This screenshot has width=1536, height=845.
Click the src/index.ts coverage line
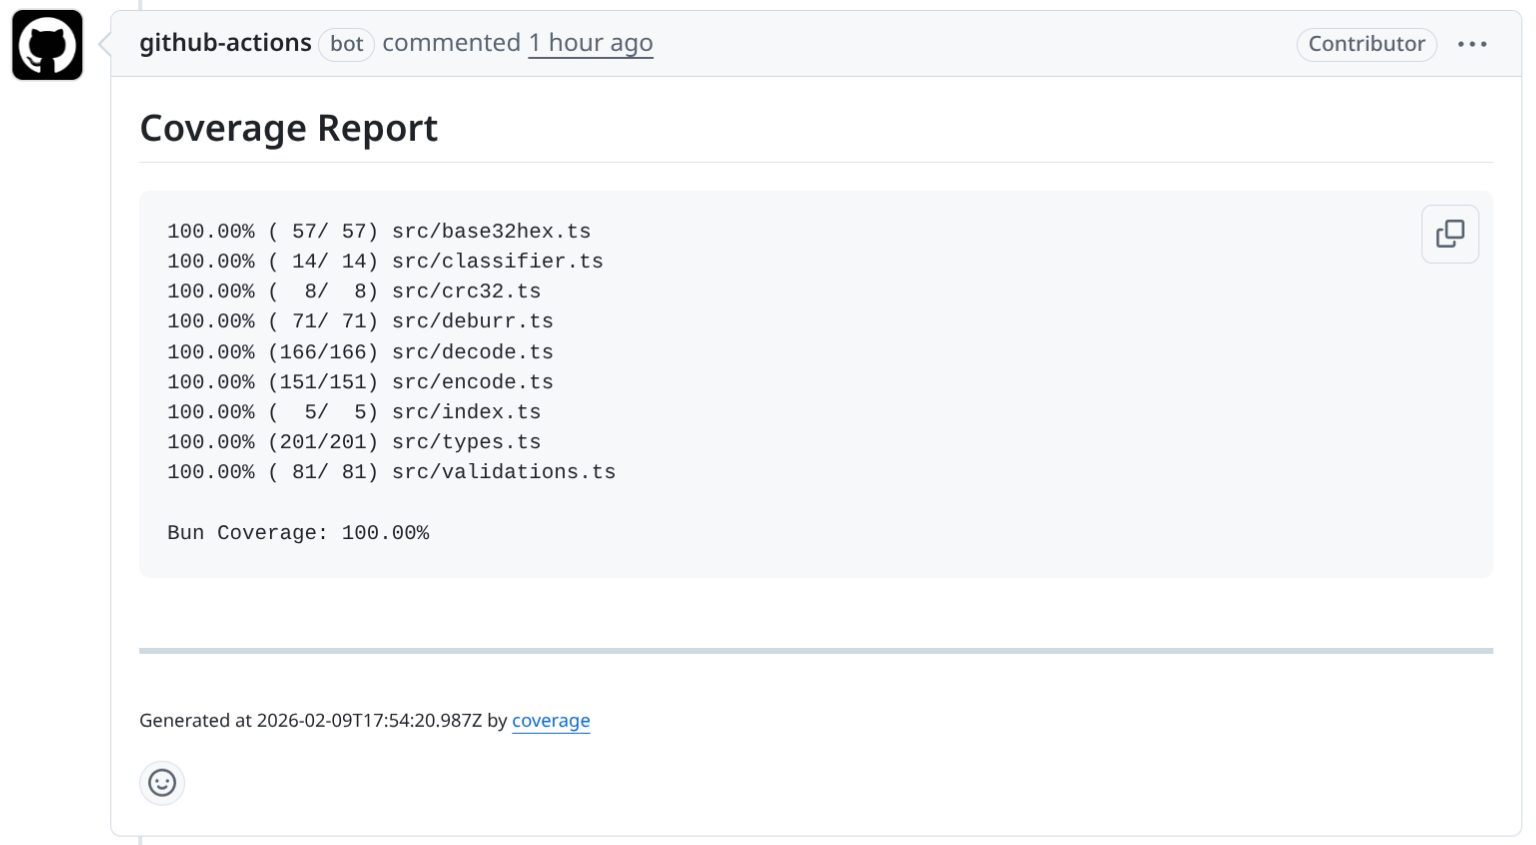click(x=354, y=411)
